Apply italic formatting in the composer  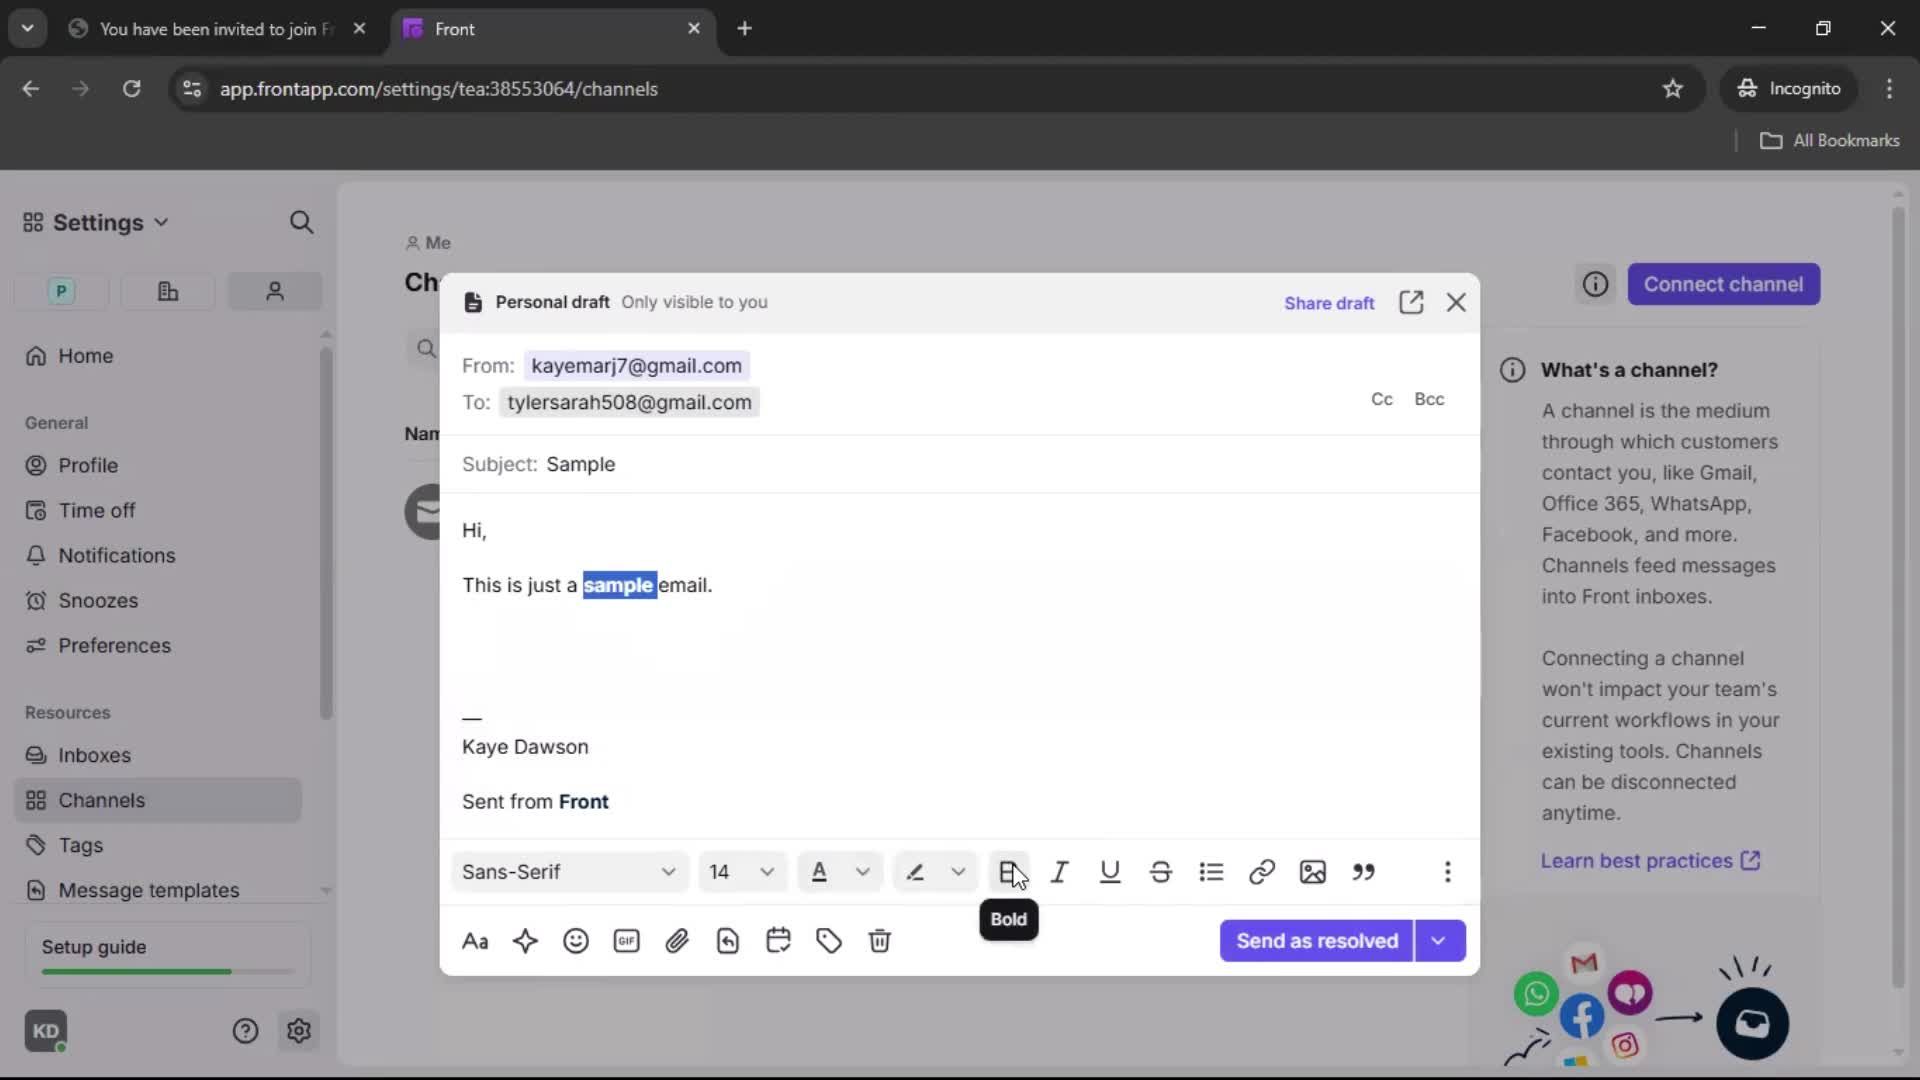tap(1060, 872)
